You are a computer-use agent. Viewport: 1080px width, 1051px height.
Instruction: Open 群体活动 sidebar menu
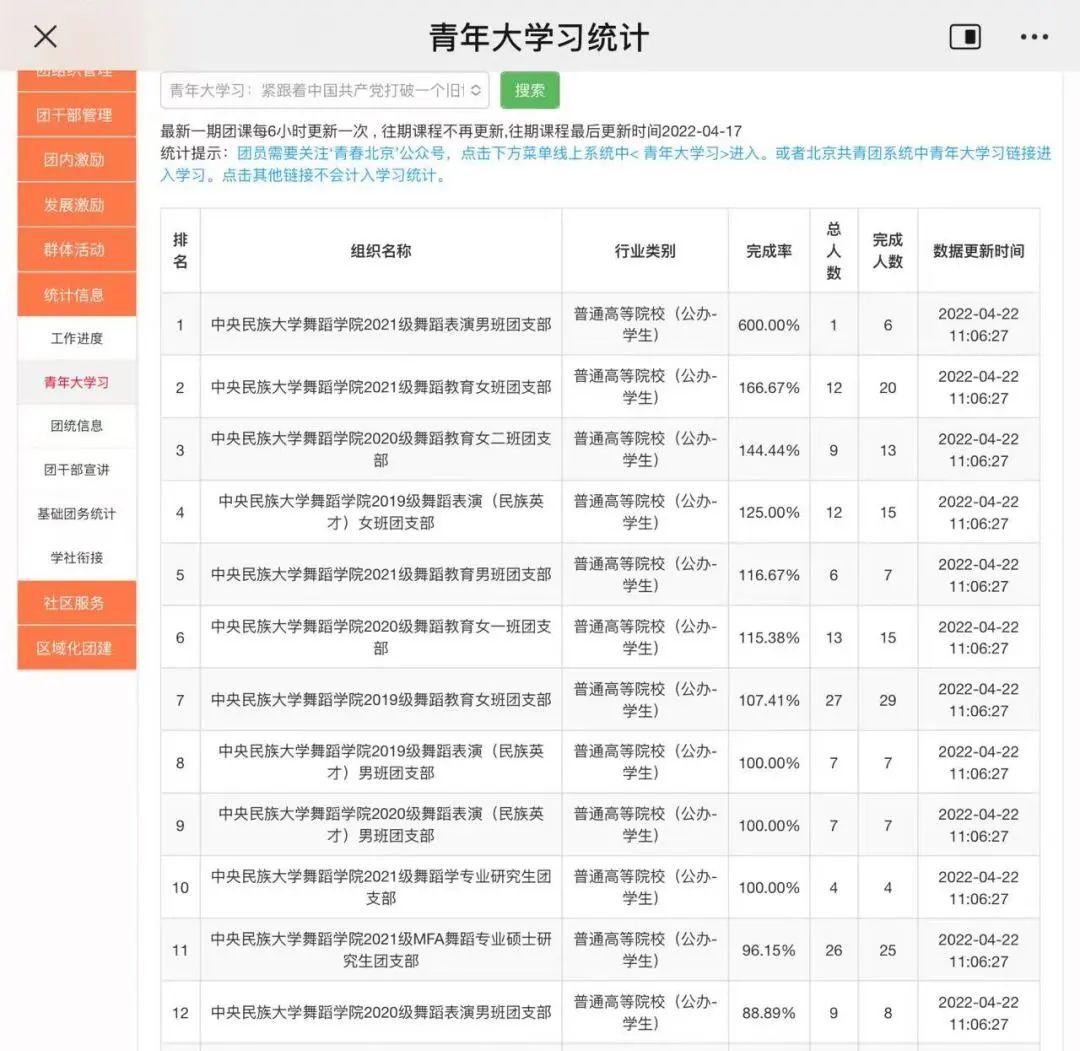[x=76, y=250]
